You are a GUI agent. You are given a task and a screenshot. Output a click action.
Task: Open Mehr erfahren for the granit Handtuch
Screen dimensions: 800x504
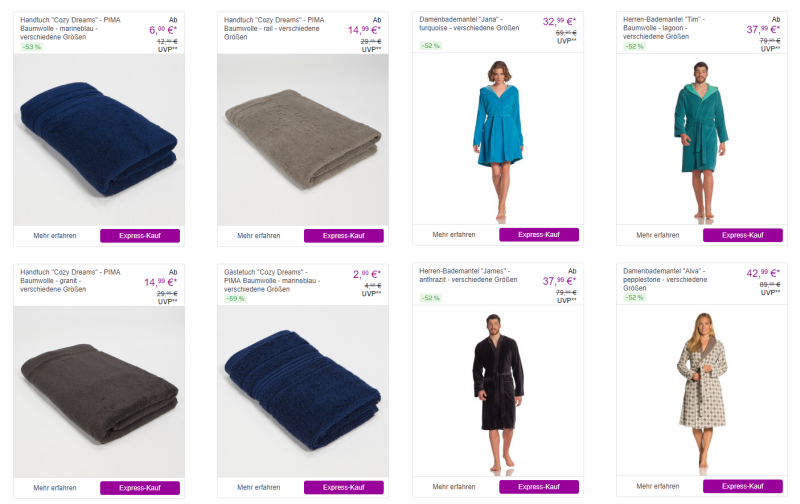coord(54,487)
